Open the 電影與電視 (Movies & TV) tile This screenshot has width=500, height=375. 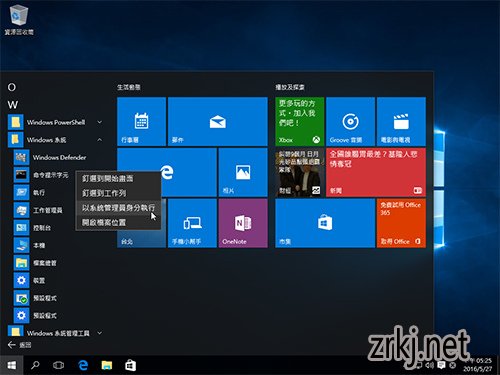(401, 121)
